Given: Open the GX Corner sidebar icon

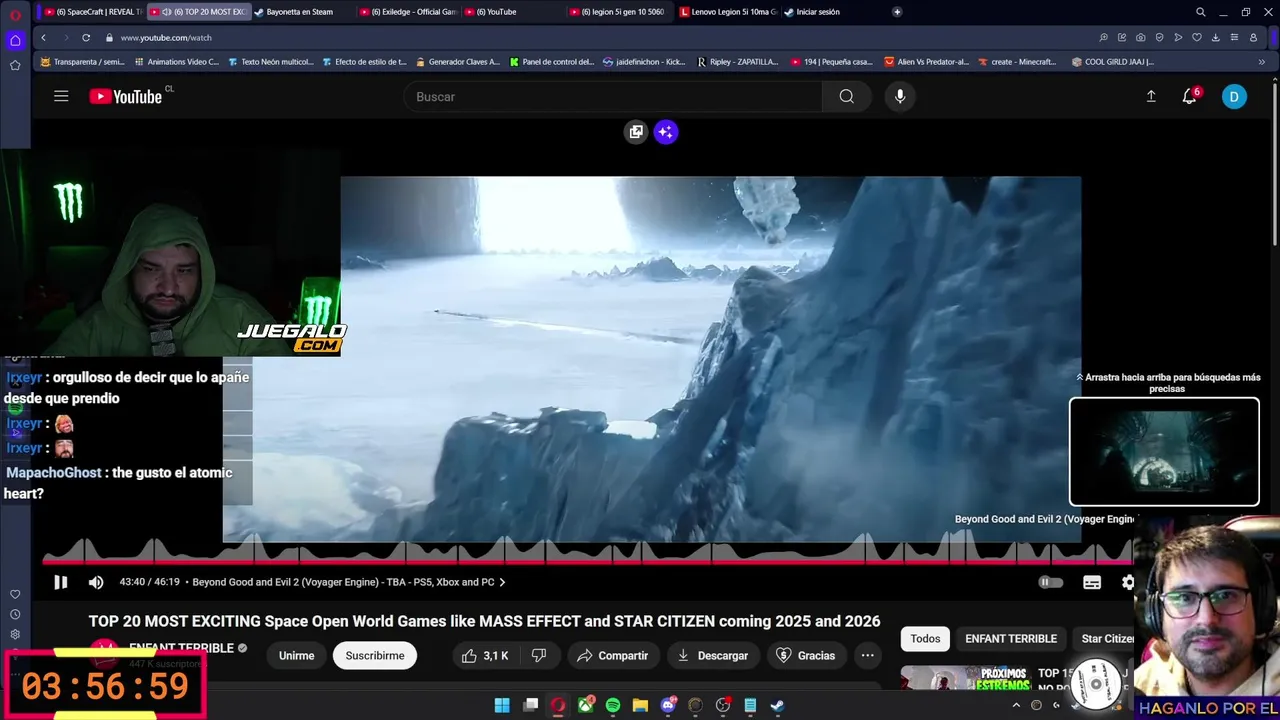Looking at the screenshot, I should tap(15, 41).
